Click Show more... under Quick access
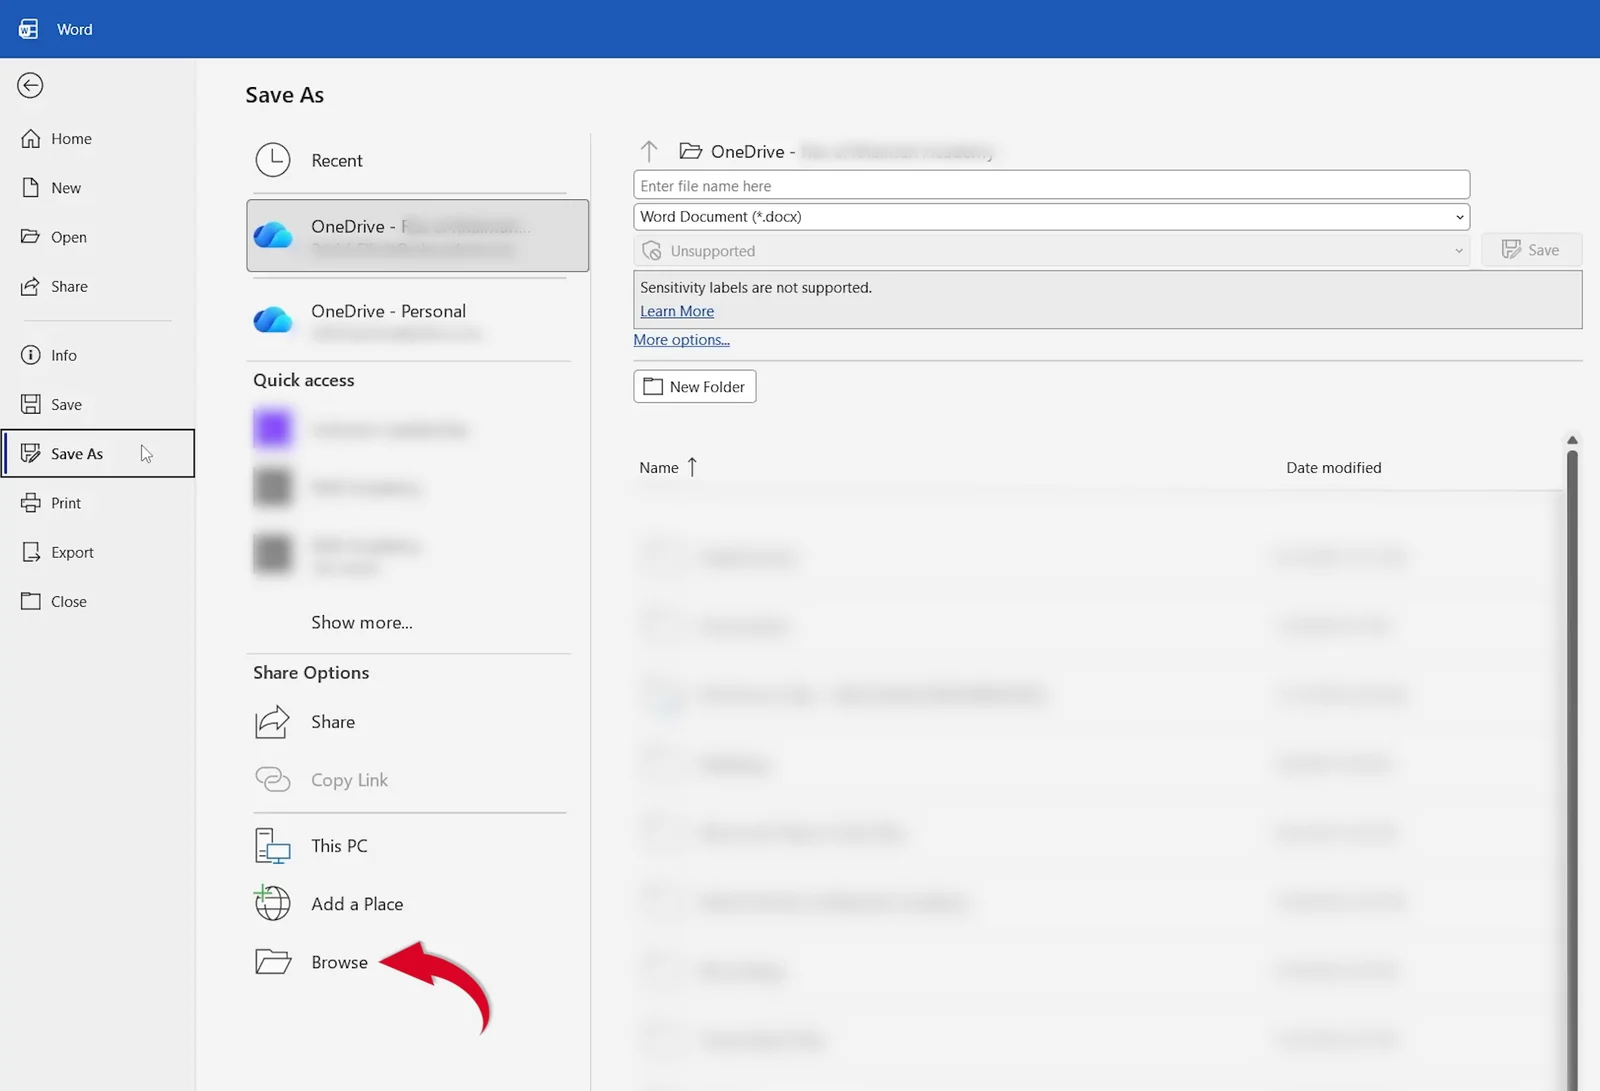The height and width of the screenshot is (1091, 1600). click(362, 622)
